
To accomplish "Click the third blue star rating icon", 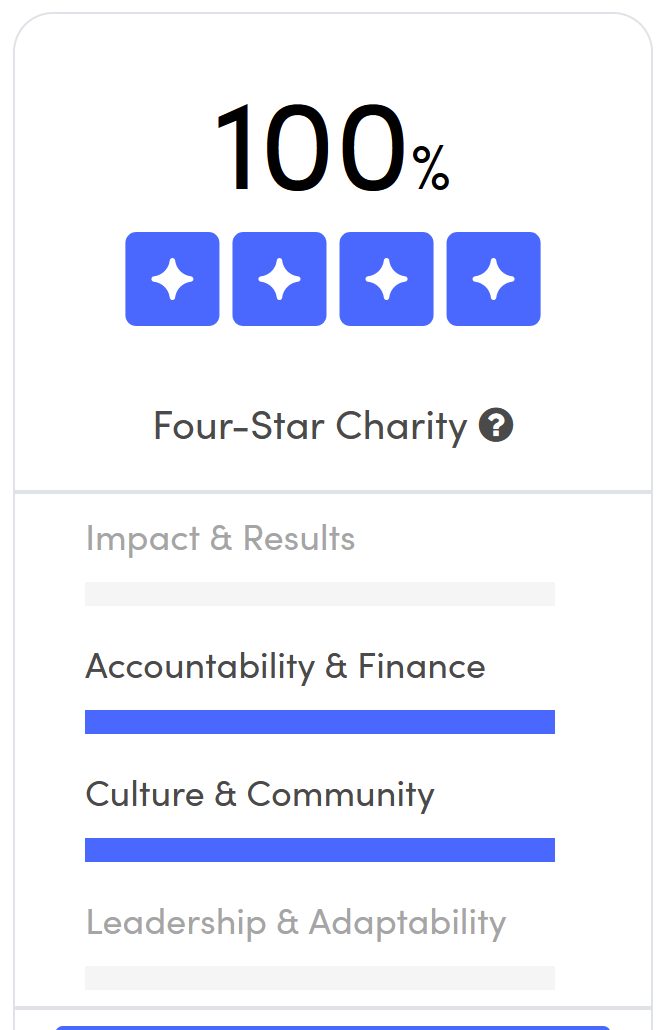I will pyautogui.click(x=386, y=279).
